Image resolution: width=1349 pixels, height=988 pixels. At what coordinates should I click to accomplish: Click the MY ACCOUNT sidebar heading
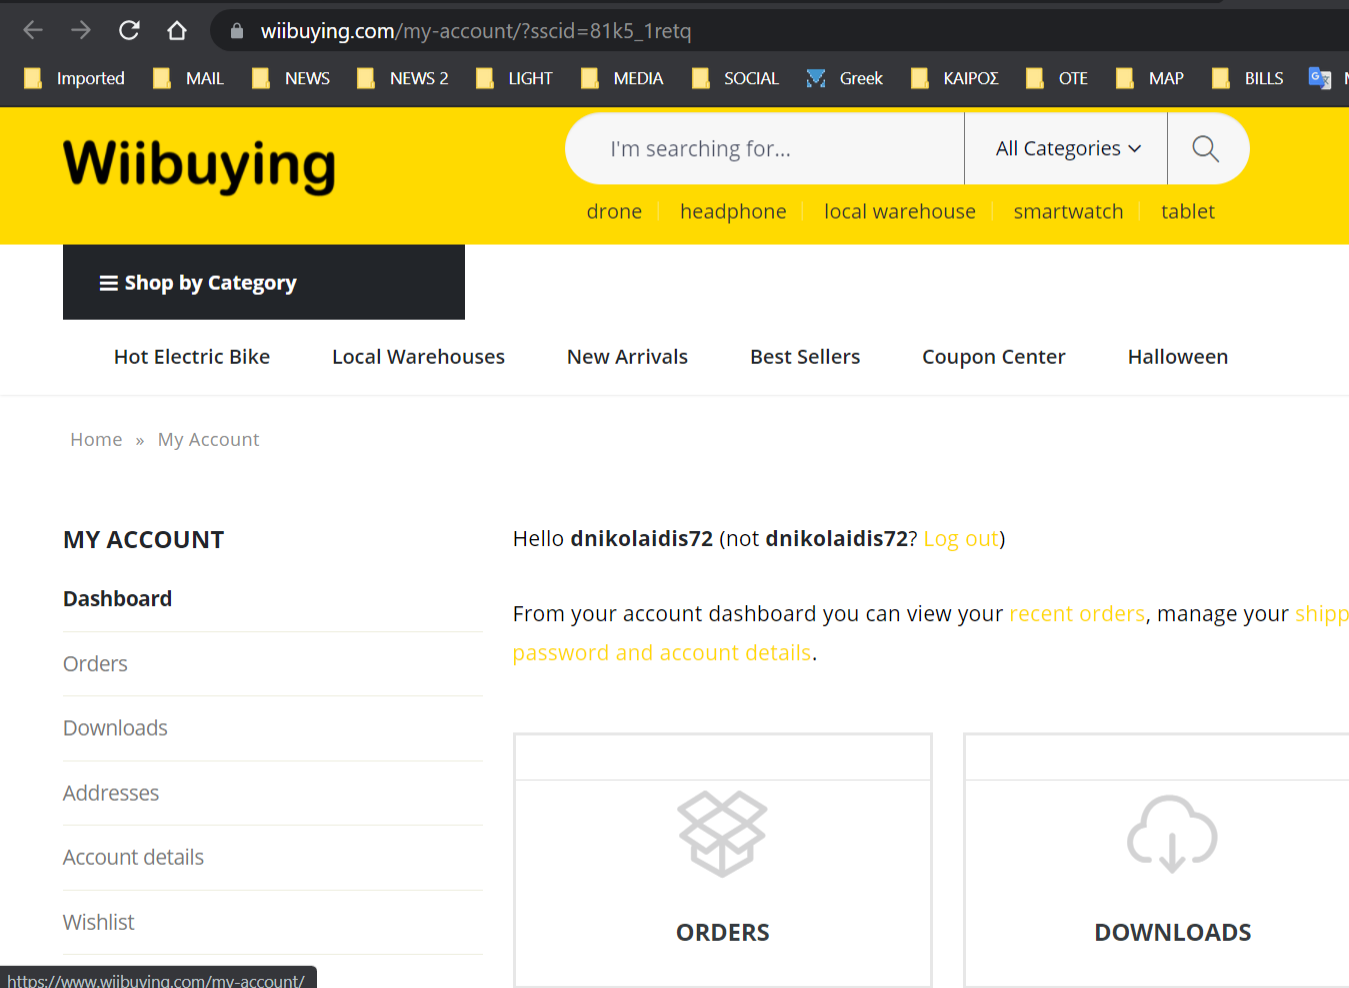pos(144,540)
